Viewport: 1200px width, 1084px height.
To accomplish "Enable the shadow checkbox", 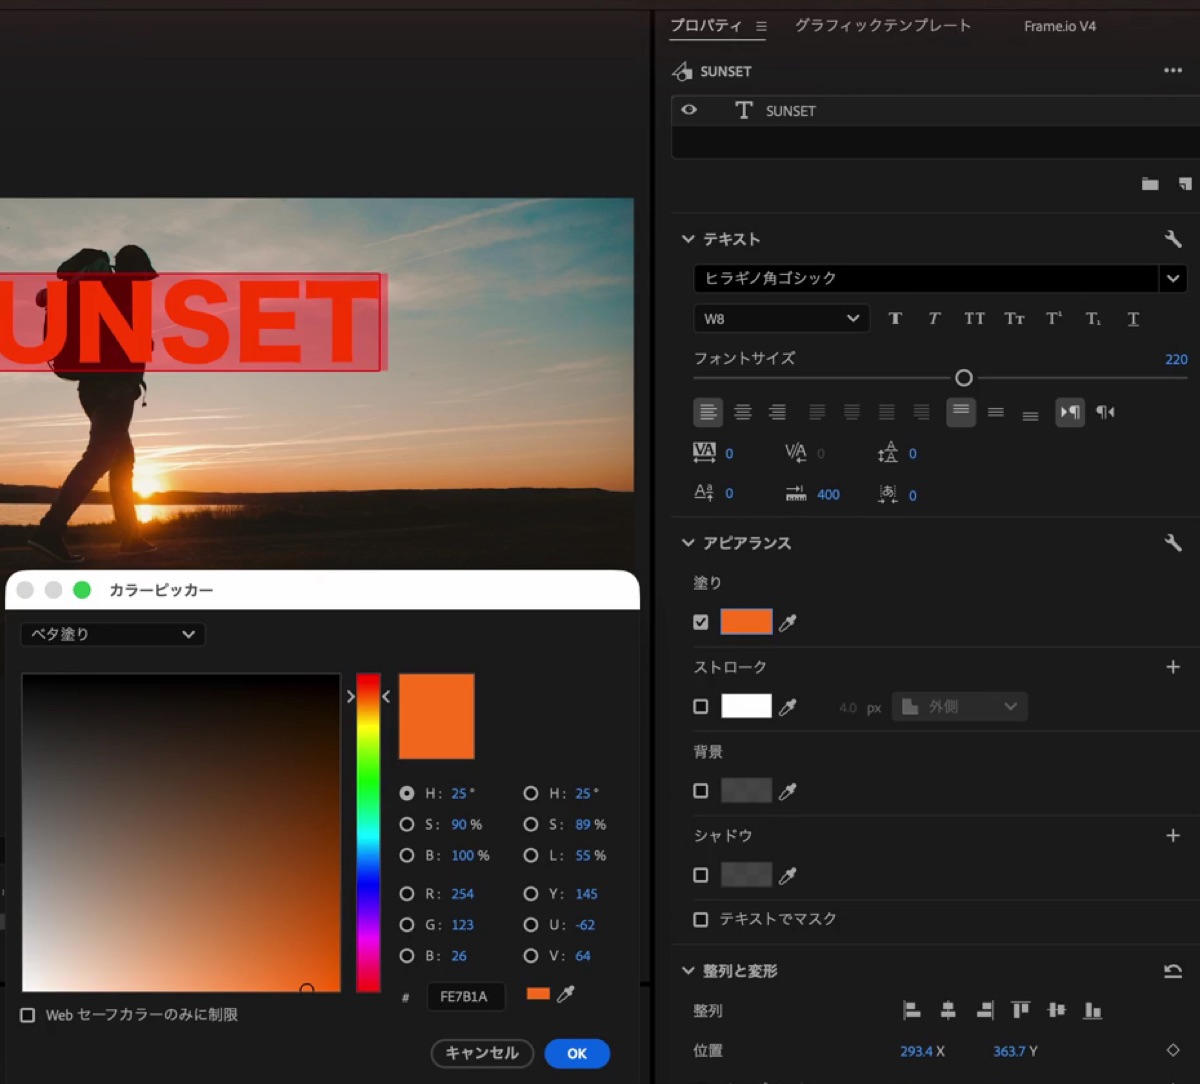I will [701, 875].
